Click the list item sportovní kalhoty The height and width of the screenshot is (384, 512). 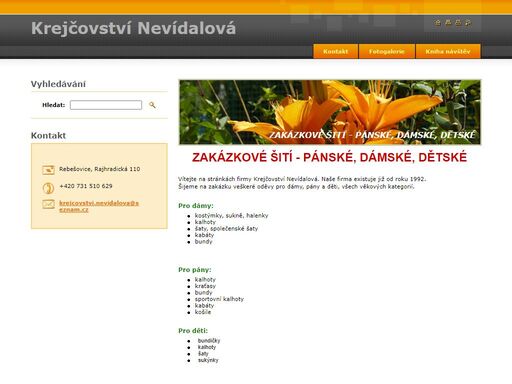click(219, 299)
